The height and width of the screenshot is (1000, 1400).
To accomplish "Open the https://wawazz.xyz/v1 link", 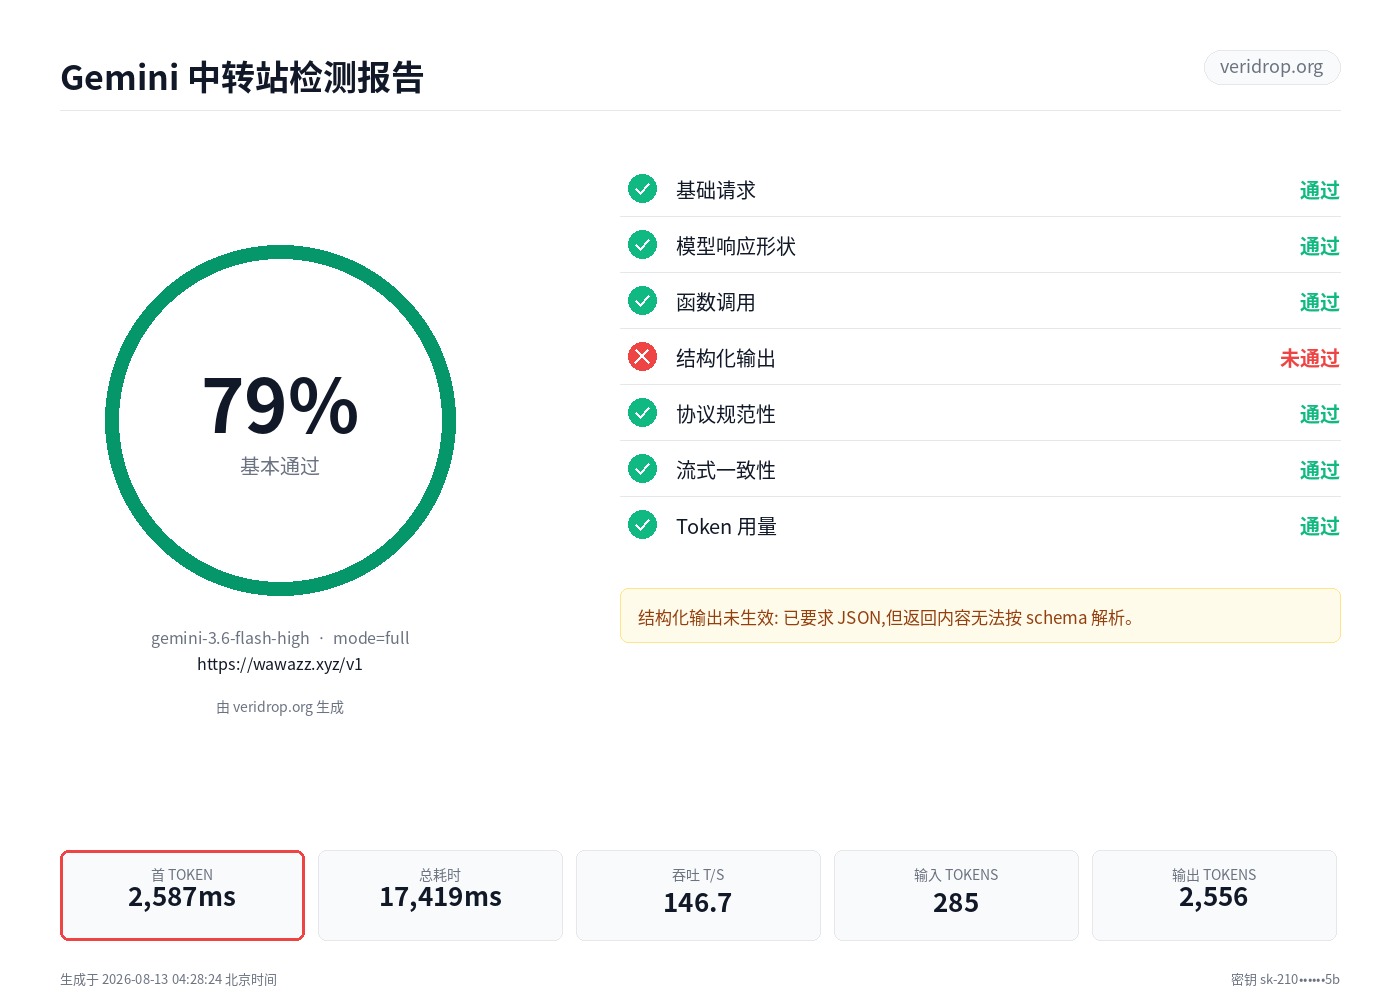I will point(280,664).
